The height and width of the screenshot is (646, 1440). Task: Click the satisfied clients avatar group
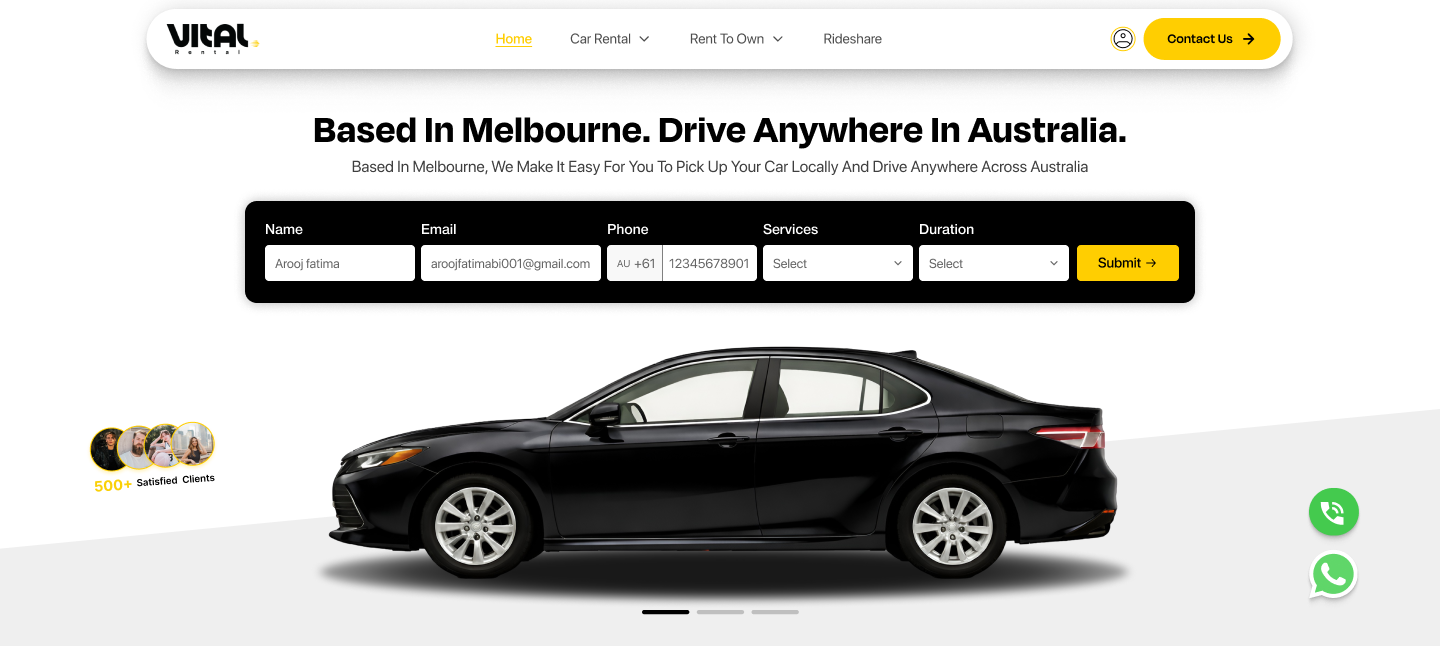pyautogui.click(x=152, y=446)
